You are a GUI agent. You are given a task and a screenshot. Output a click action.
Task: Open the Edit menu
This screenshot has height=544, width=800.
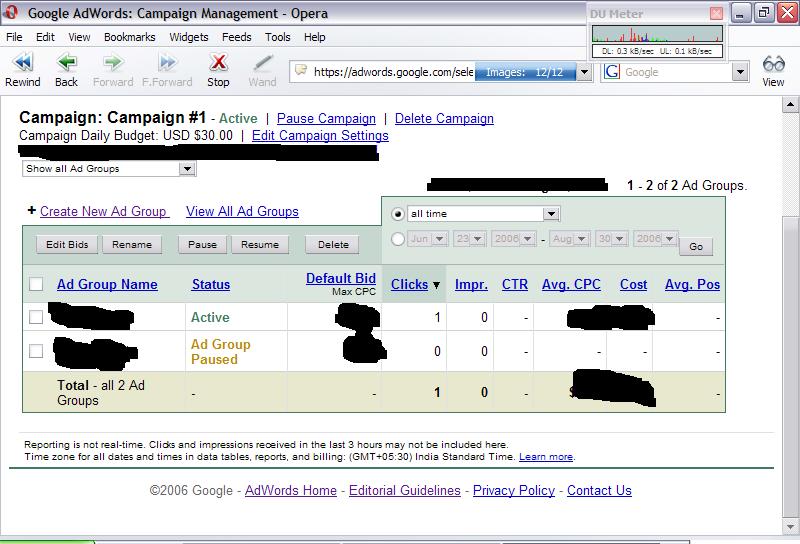[x=45, y=37]
